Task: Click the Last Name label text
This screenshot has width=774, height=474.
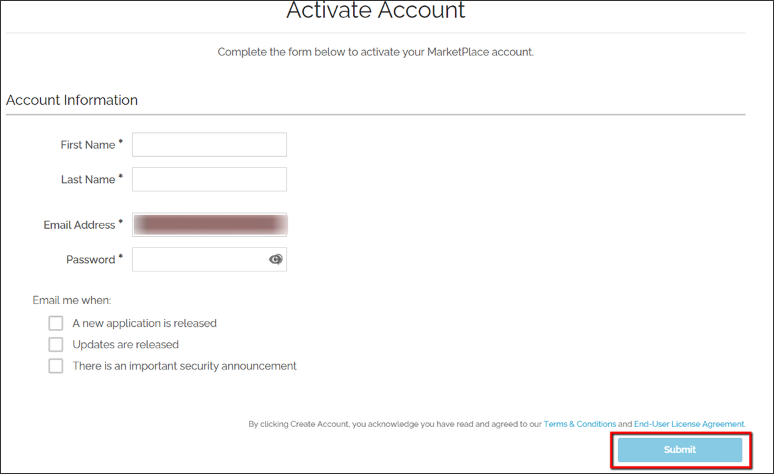Action: pos(88,179)
